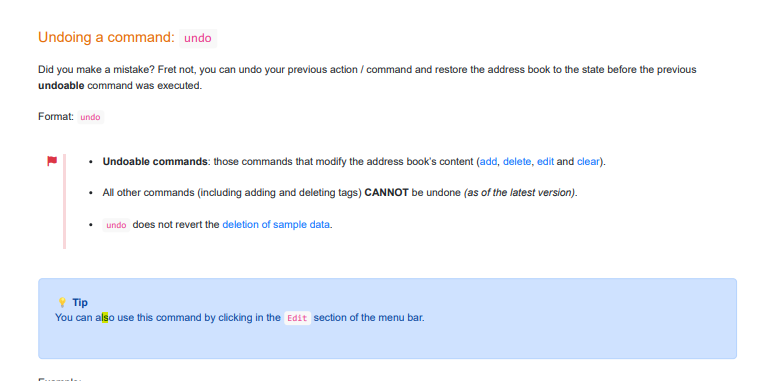Click the 'Tip' title in blue box
This screenshot has height=381, width=776.
point(80,302)
